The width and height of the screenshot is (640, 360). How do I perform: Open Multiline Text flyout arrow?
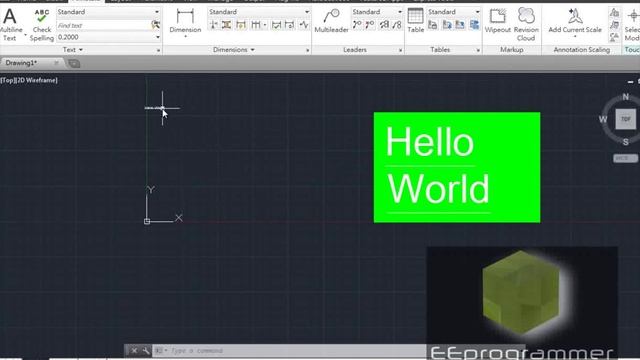[x=25, y=35]
